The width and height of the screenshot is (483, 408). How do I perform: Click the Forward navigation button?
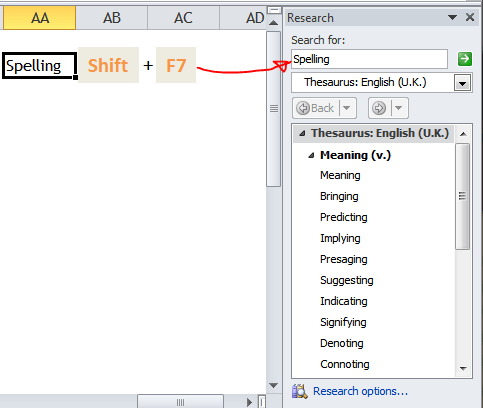click(x=379, y=108)
